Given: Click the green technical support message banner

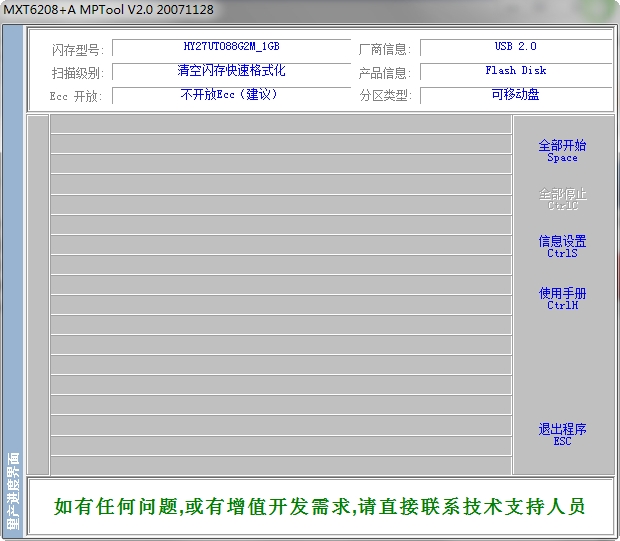Looking at the screenshot, I should tap(318, 506).
